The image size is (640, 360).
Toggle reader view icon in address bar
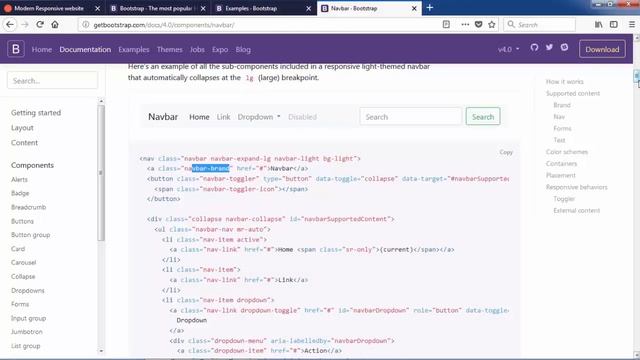tap(446, 24)
